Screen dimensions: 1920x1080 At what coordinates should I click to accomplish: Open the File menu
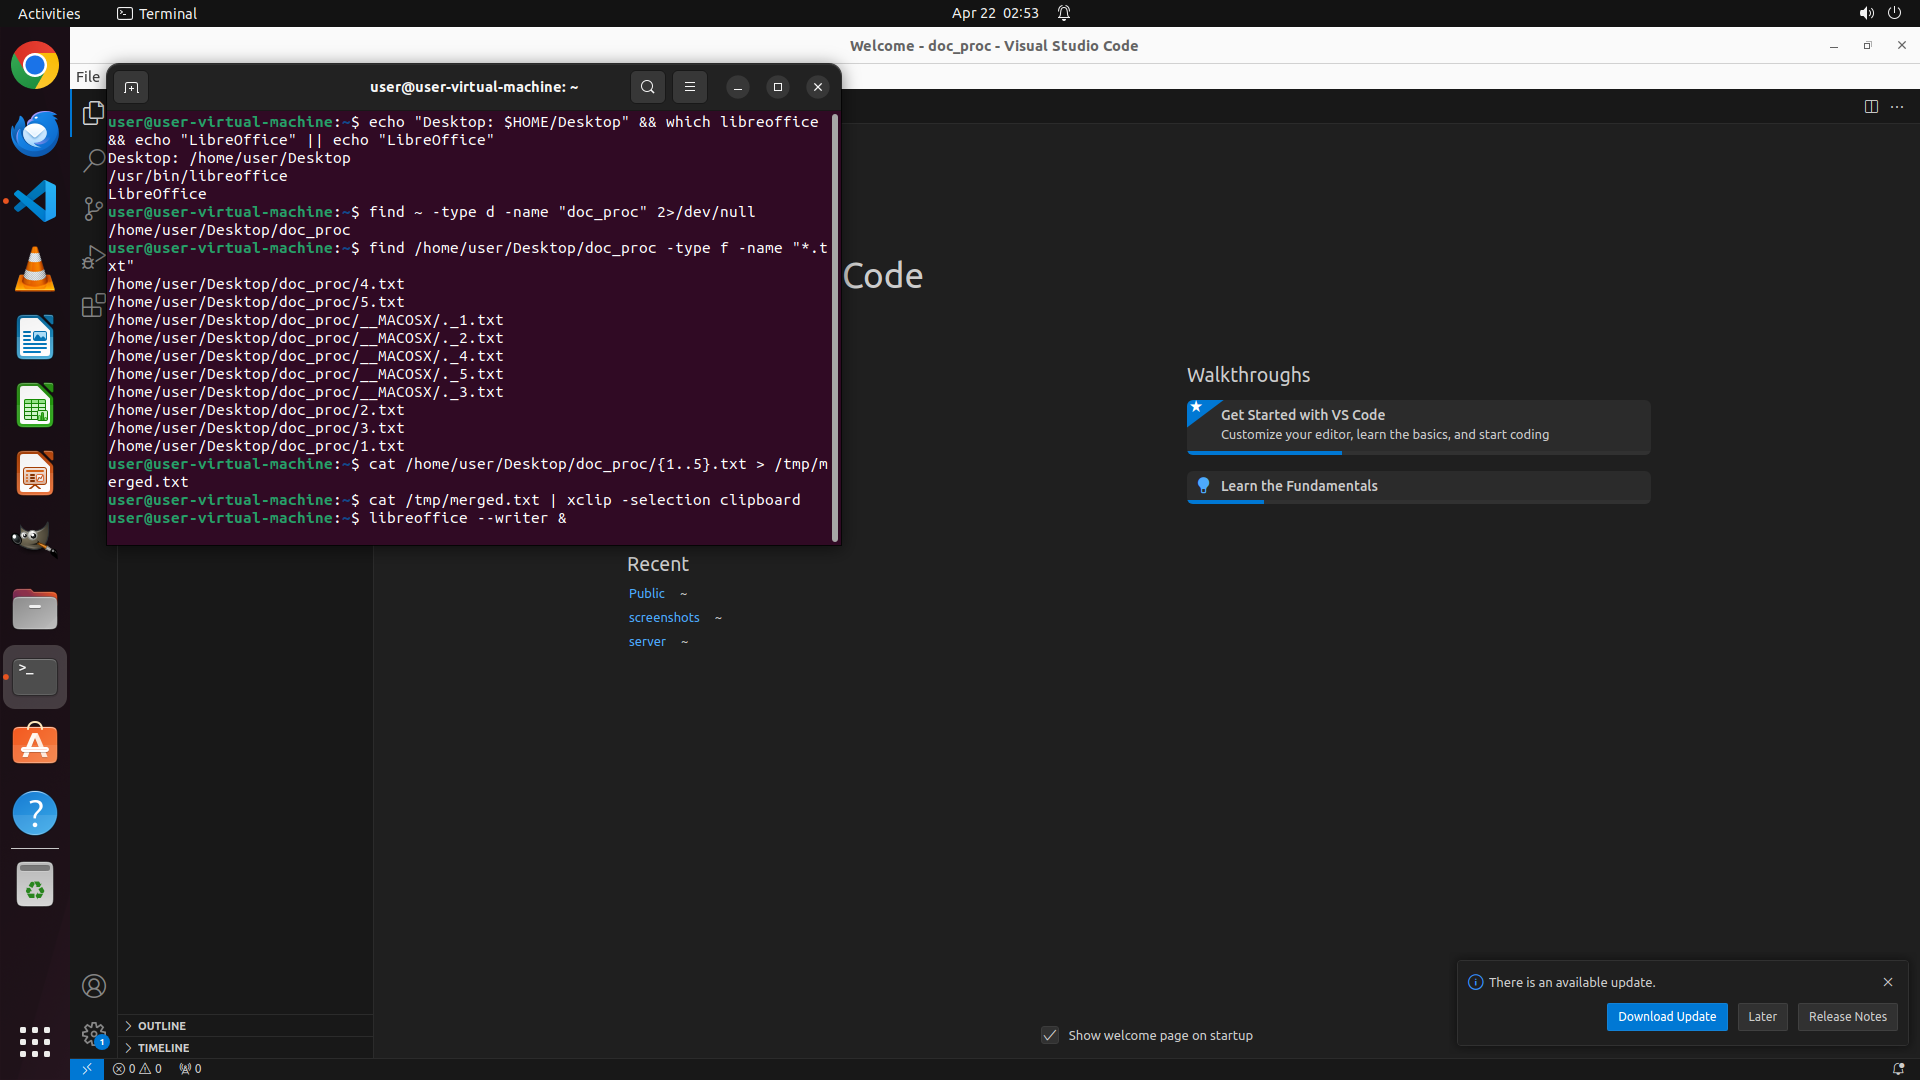[88, 77]
